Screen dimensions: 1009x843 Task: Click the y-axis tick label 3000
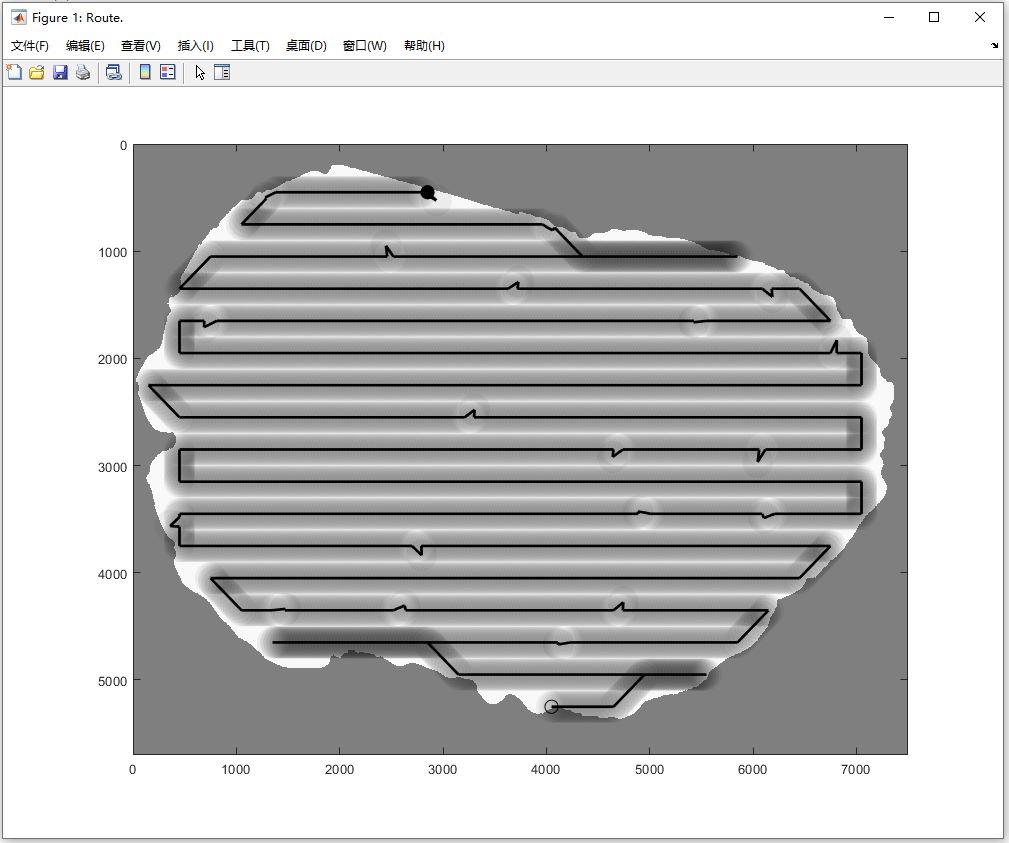coord(113,467)
